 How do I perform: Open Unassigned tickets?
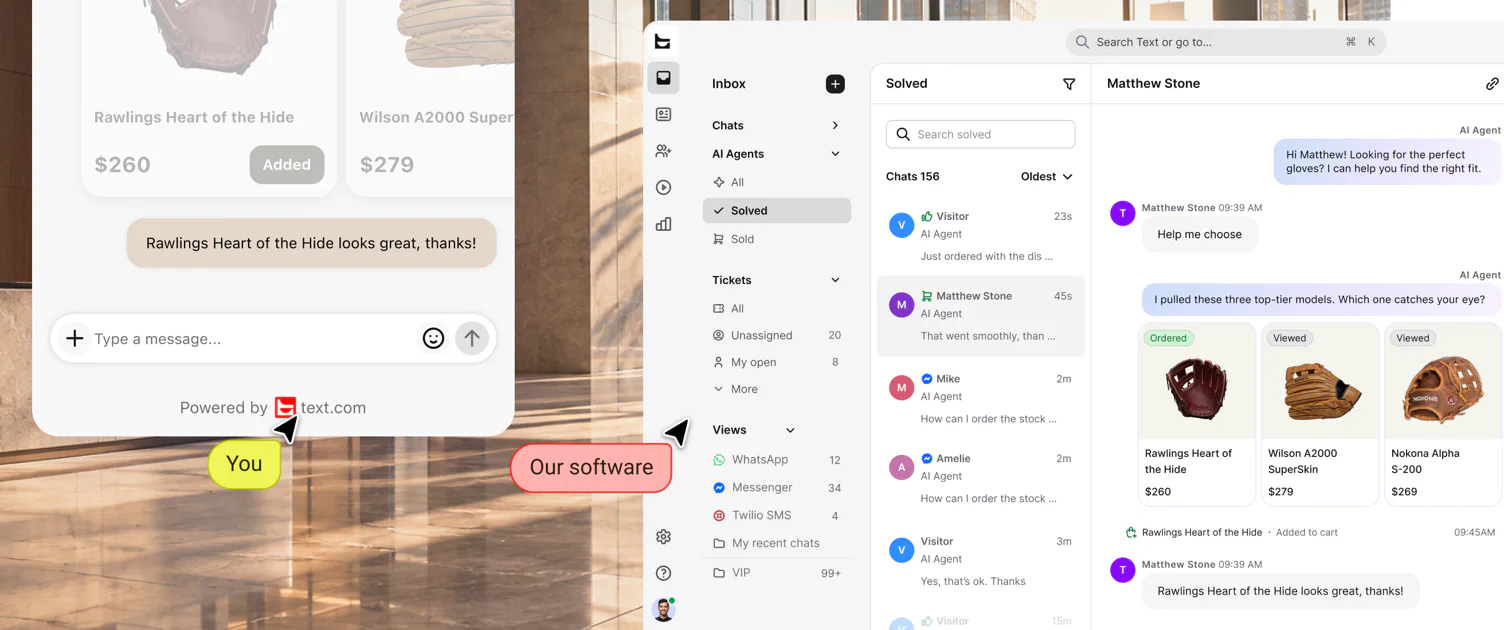pyautogui.click(x=777, y=336)
